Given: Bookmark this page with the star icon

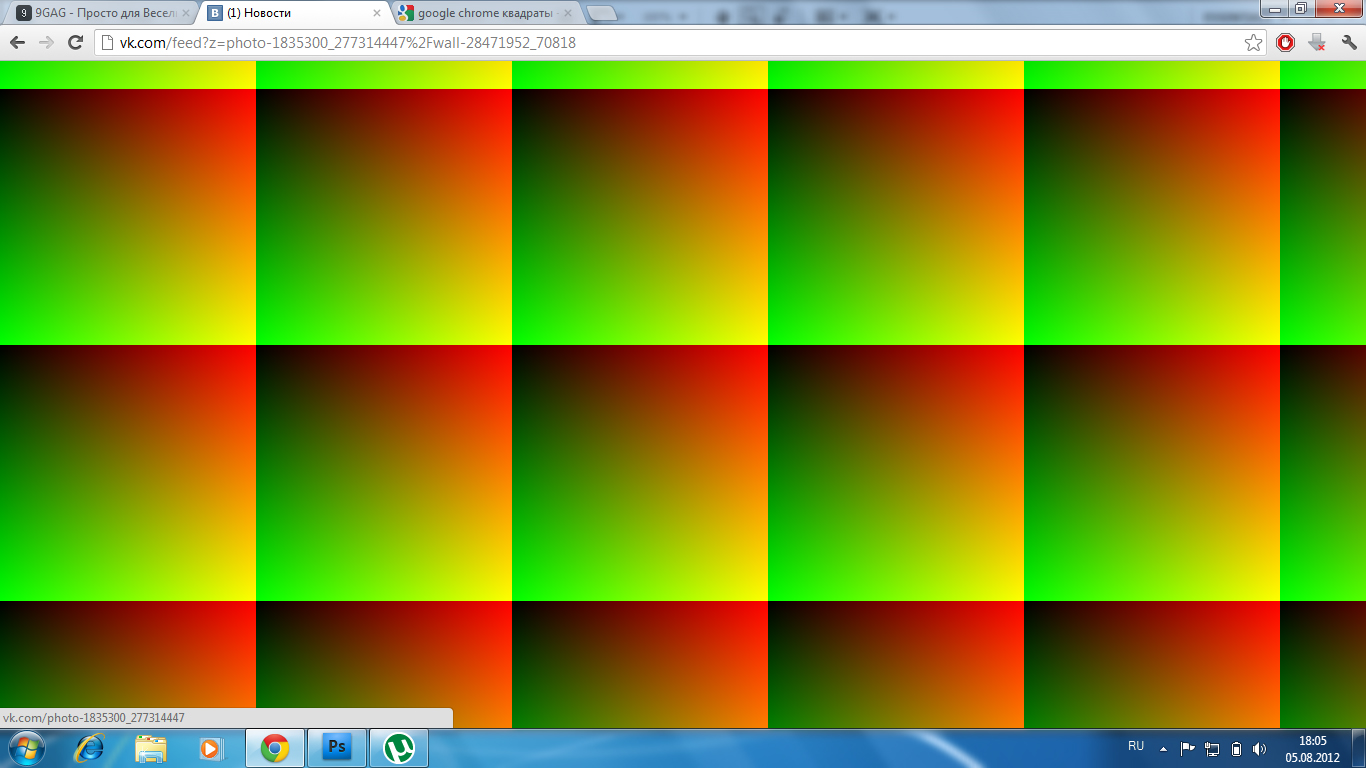Looking at the screenshot, I should [1253, 43].
